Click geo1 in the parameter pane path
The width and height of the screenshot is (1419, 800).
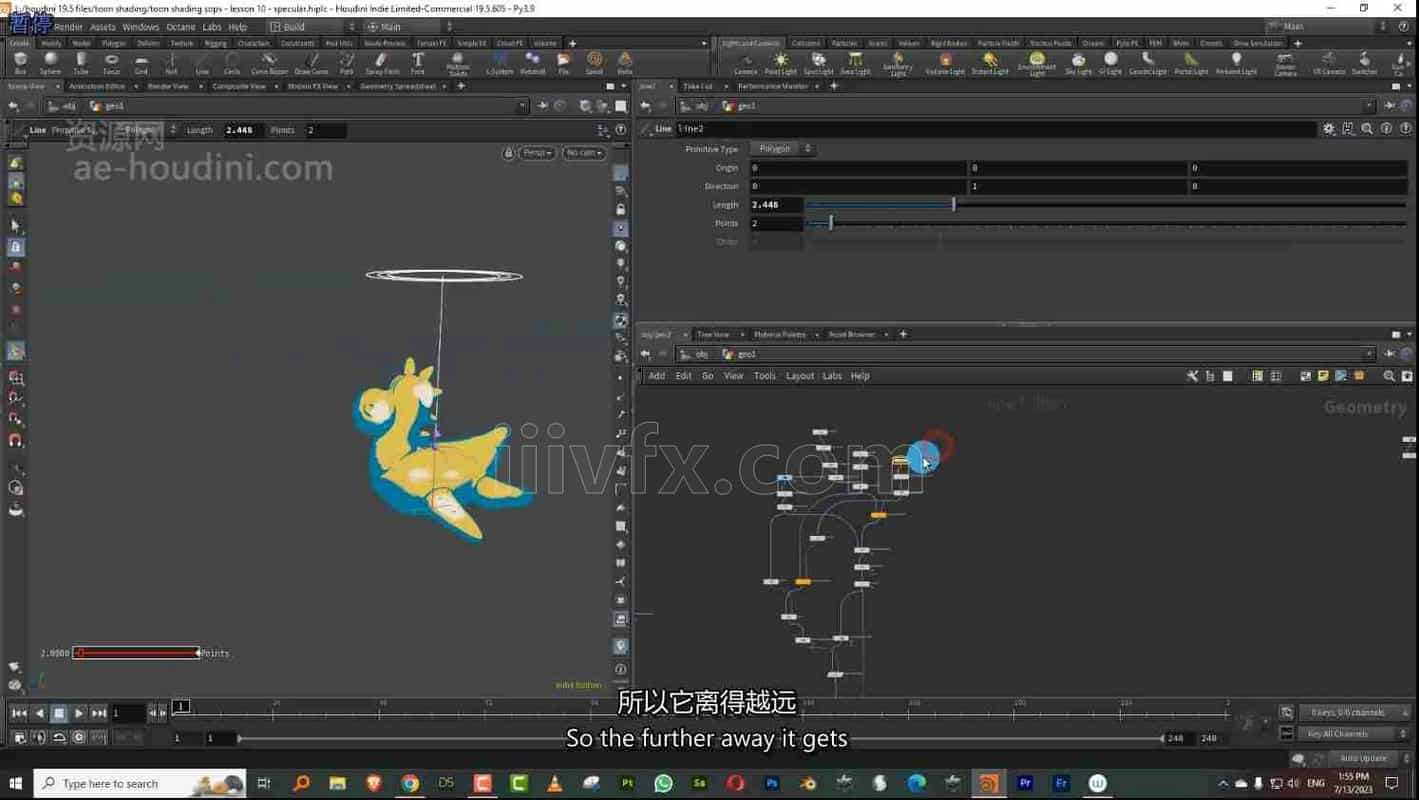tap(739, 106)
